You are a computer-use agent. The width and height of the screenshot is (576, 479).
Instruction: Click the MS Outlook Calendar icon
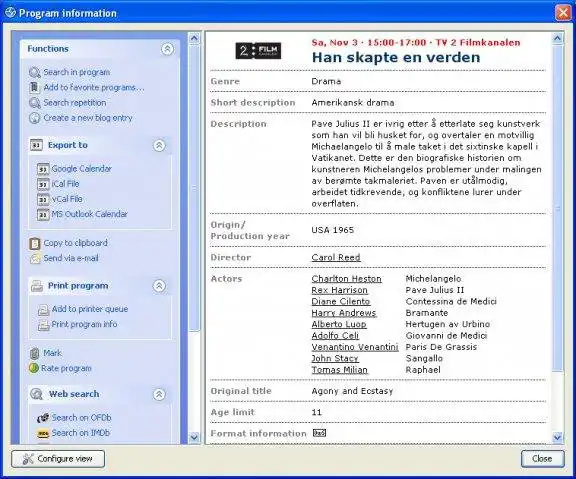43,214
